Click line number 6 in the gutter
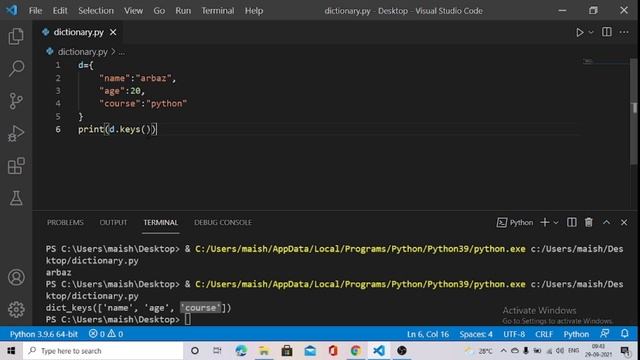The width and height of the screenshot is (640, 360). click(x=58, y=129)
